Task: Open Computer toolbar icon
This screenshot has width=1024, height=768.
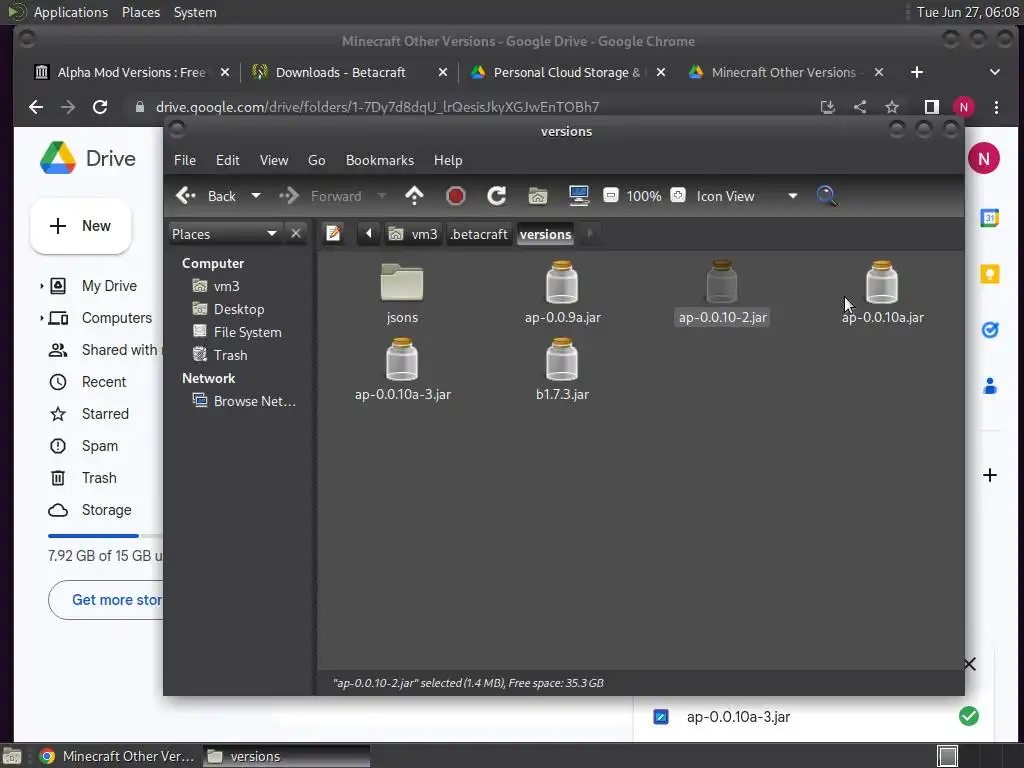Action: pos(579,195)
